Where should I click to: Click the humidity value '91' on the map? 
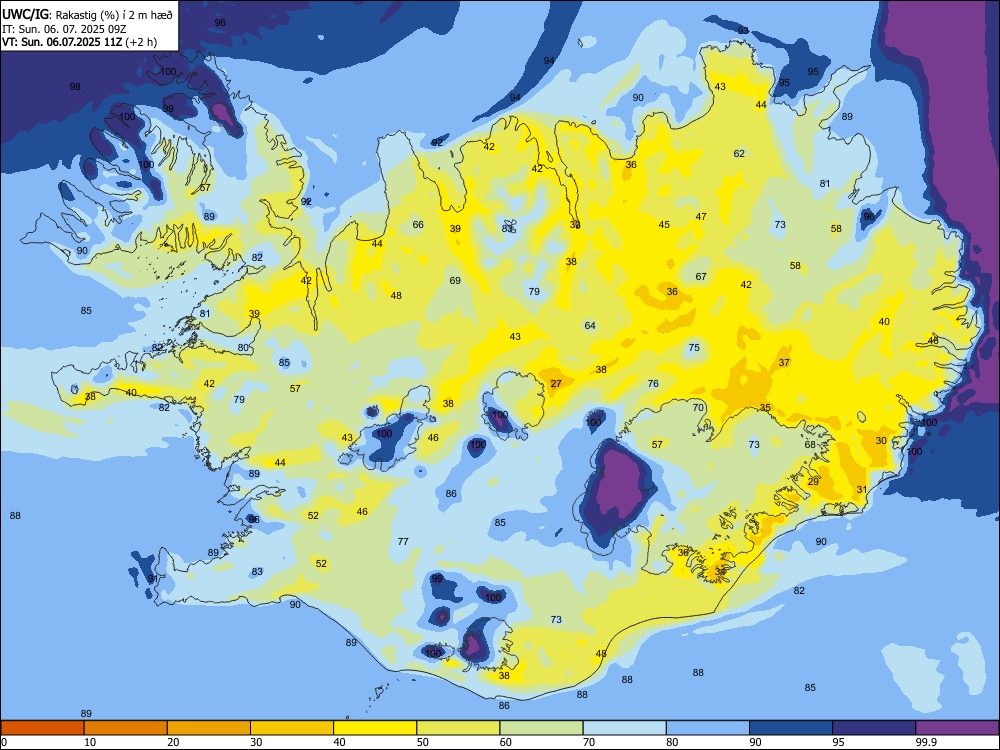point(153,579)
